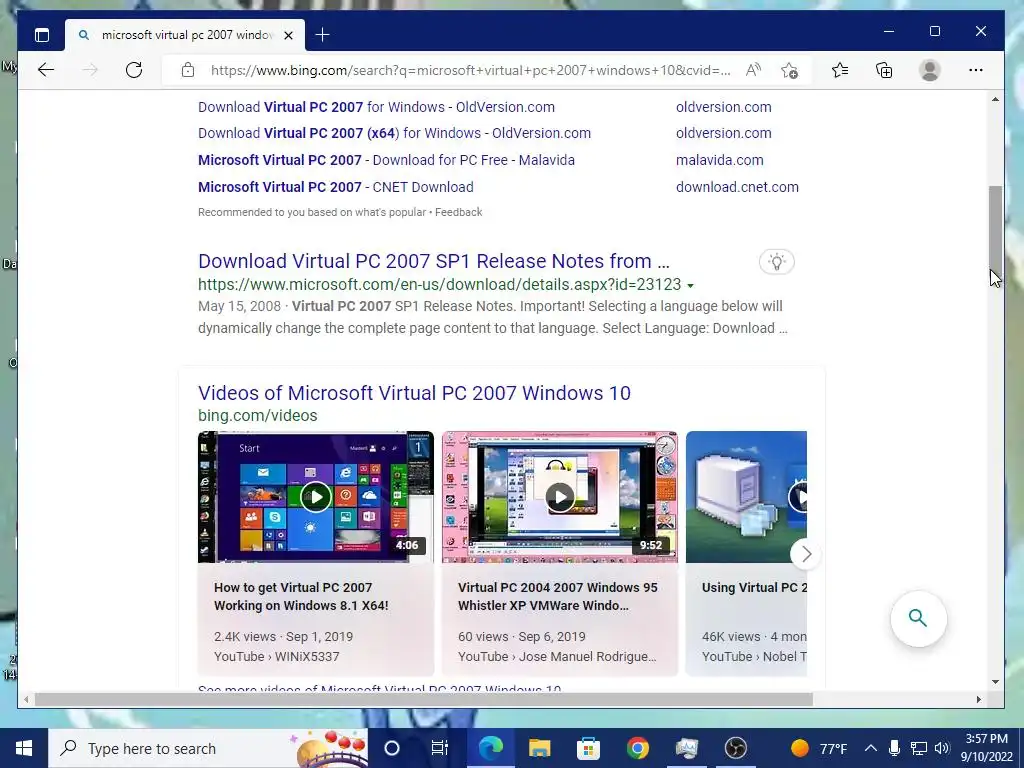This screenshot has width=1024, height=768.
Task: Close the microsoft virtual pc 2007 tab
Action: [x=288, y=35]
